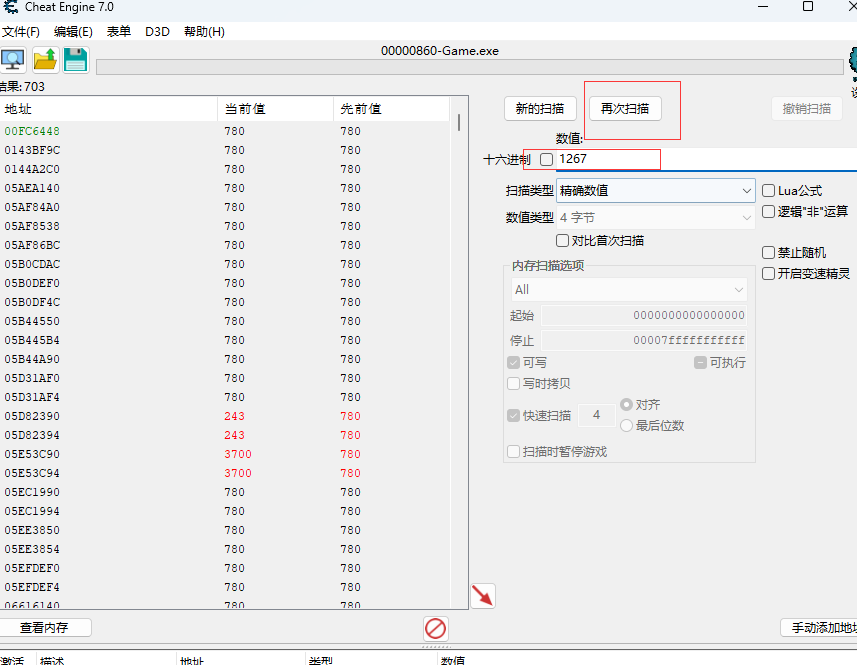This screenshot has height=665, width=857.
Task: Toggle the 可写 checkbox
Action: (513, 362)
